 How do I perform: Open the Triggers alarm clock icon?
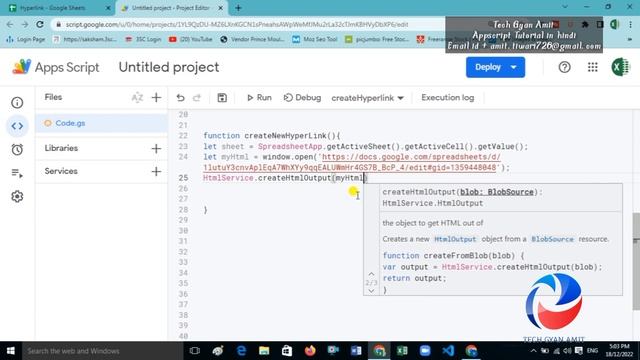pos(17,149)
